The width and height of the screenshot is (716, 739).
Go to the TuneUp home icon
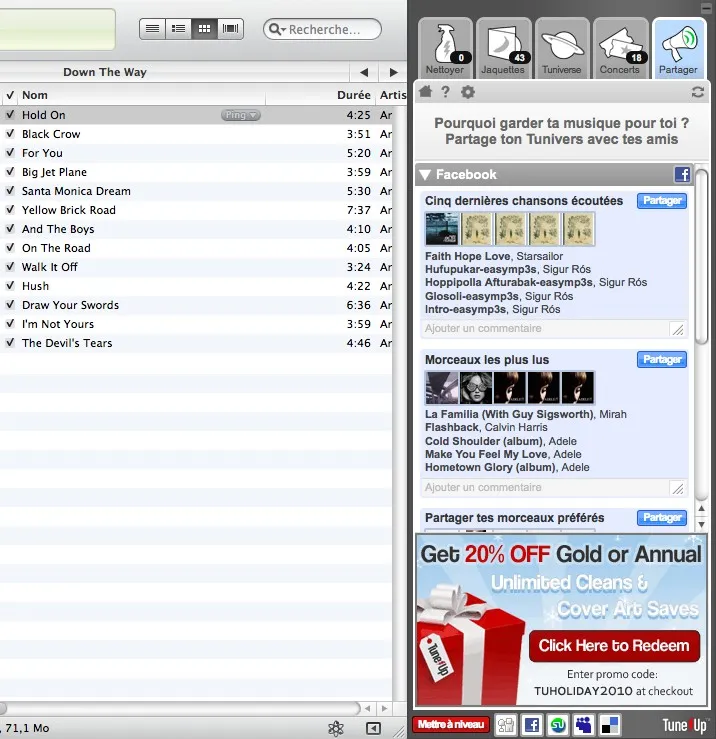pyautogui.click(x=425, y=91)
